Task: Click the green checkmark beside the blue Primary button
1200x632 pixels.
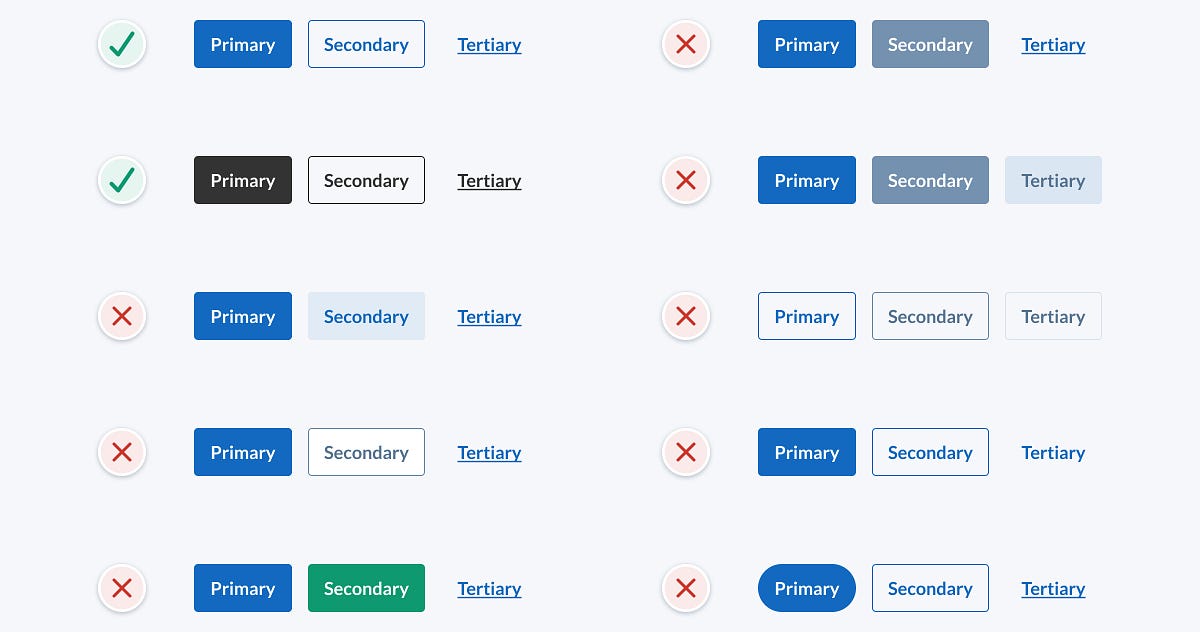Action: tap(122, 44)
